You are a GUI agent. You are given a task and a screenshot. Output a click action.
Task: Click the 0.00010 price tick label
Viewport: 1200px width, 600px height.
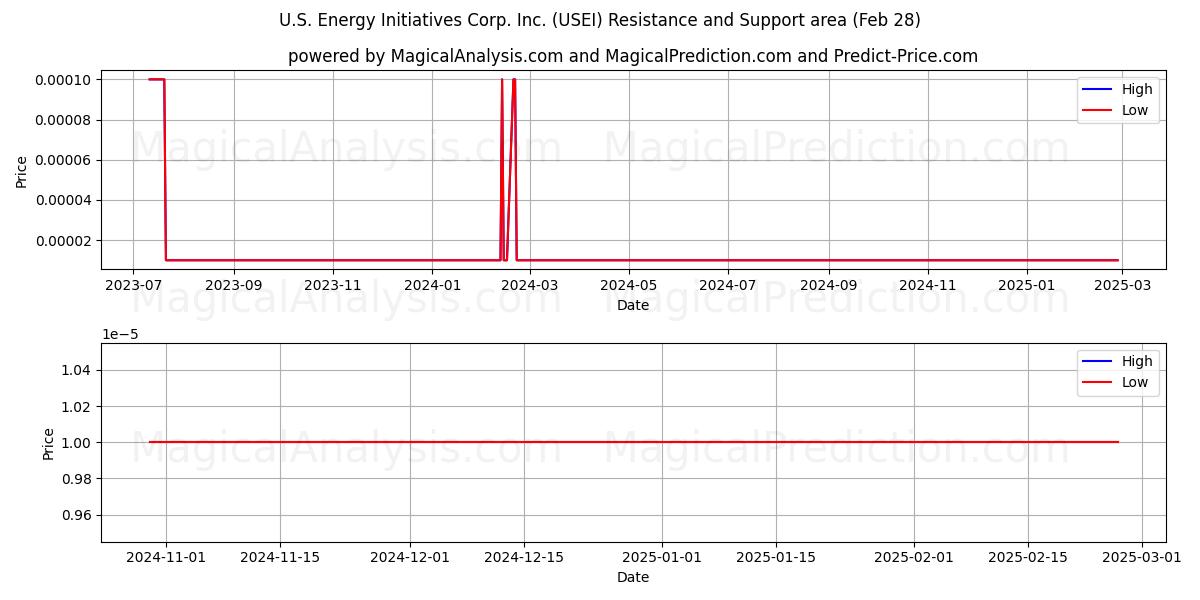point(63,80)
